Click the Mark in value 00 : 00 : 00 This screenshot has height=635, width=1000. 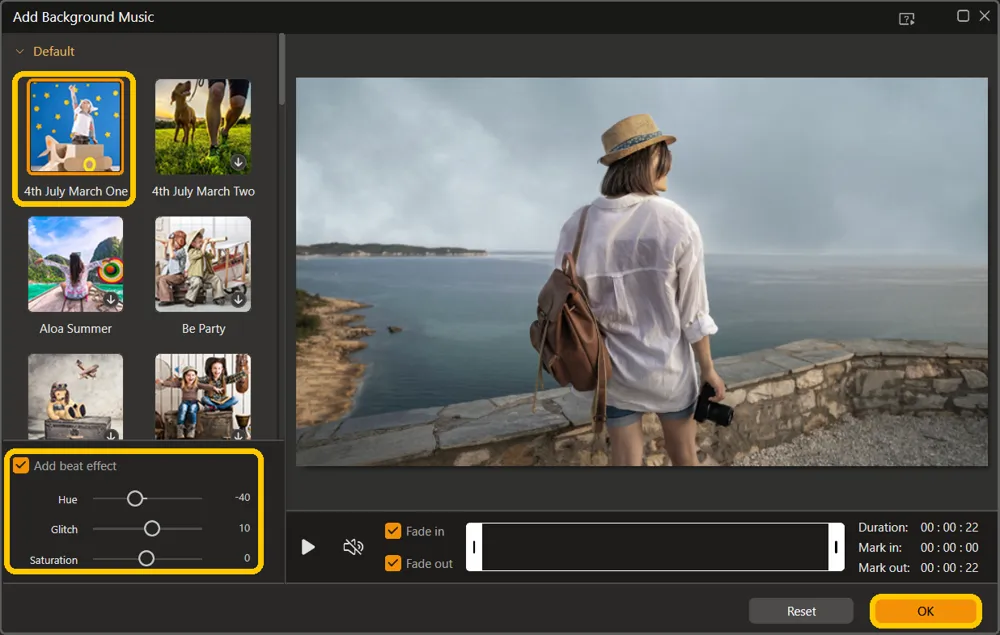point(949,548)
